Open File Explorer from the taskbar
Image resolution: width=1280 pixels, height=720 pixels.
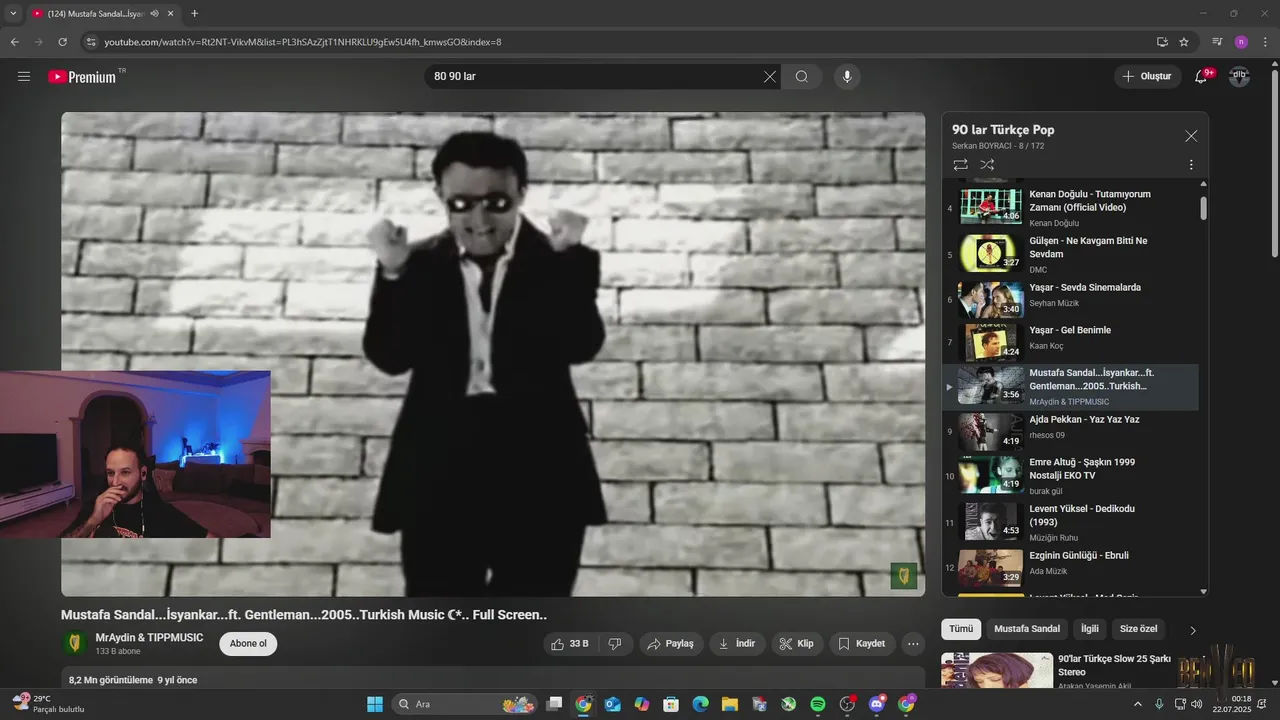click(730, 704)
